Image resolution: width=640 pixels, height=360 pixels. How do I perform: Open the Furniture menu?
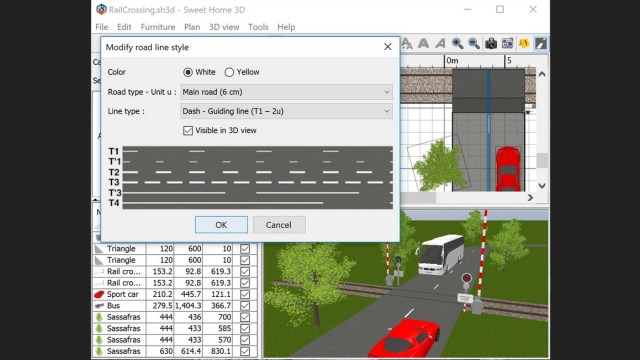point(158,27)
